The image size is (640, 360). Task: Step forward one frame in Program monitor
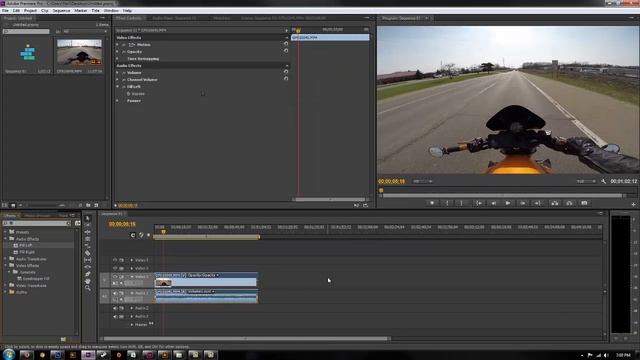pos(522,203)
